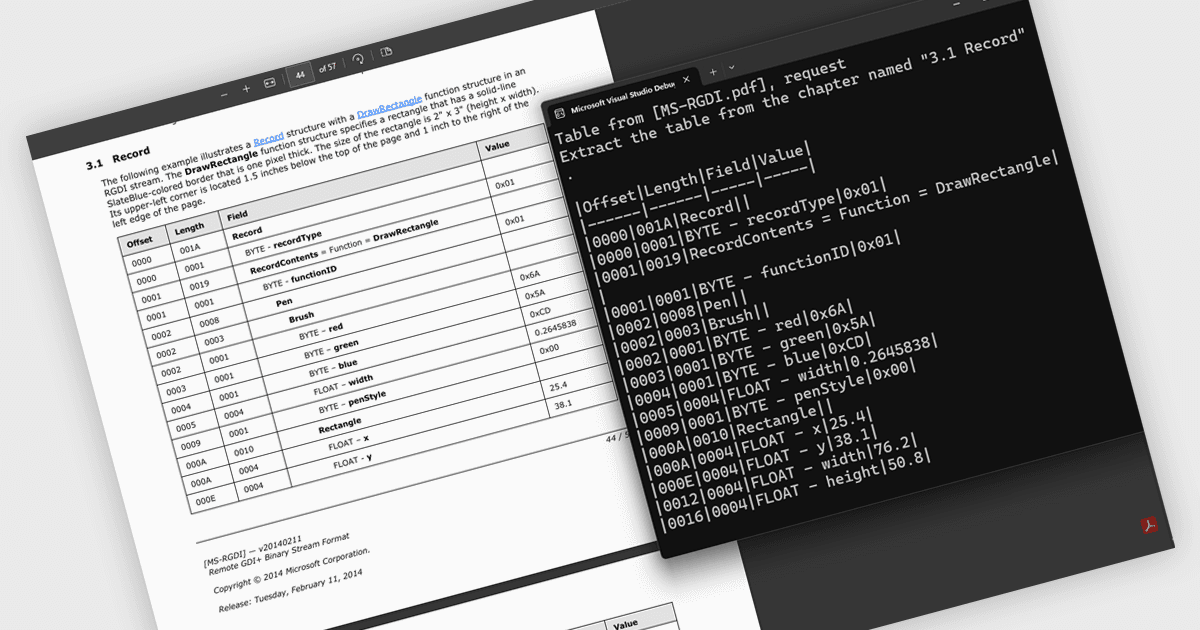Click the '3.1 Record' heading in the PDF
The width and height of the screenshot is (1200, 630).
click(118, 159)
